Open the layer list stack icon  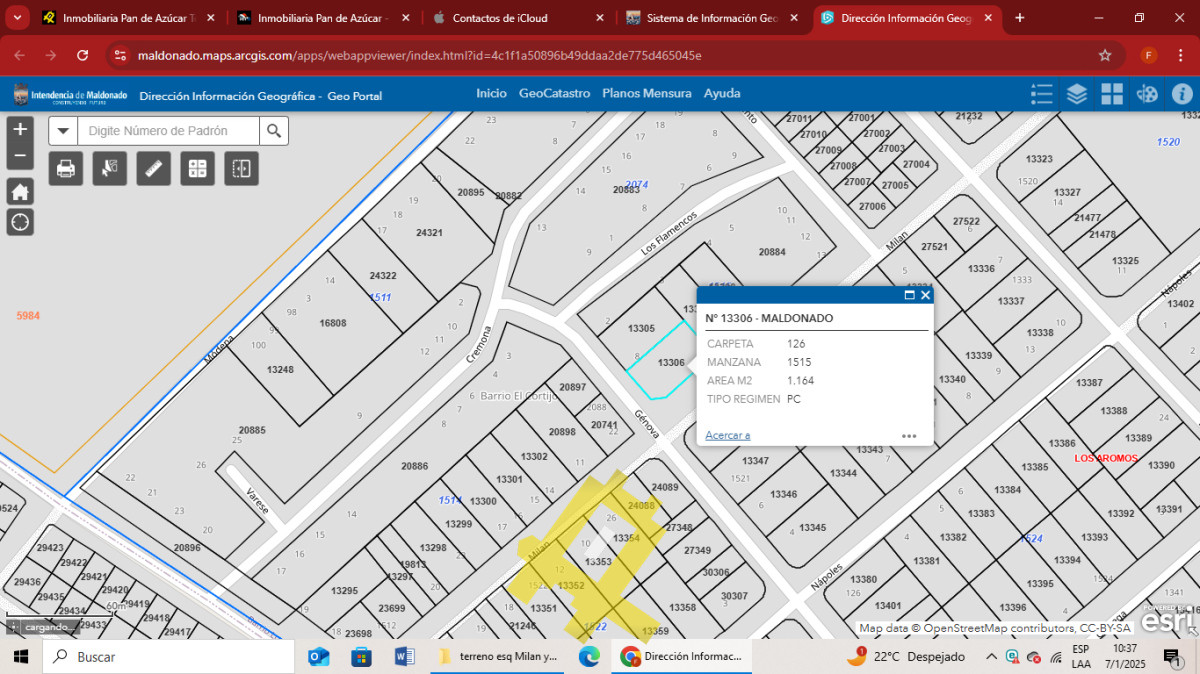coord(1077,94)
